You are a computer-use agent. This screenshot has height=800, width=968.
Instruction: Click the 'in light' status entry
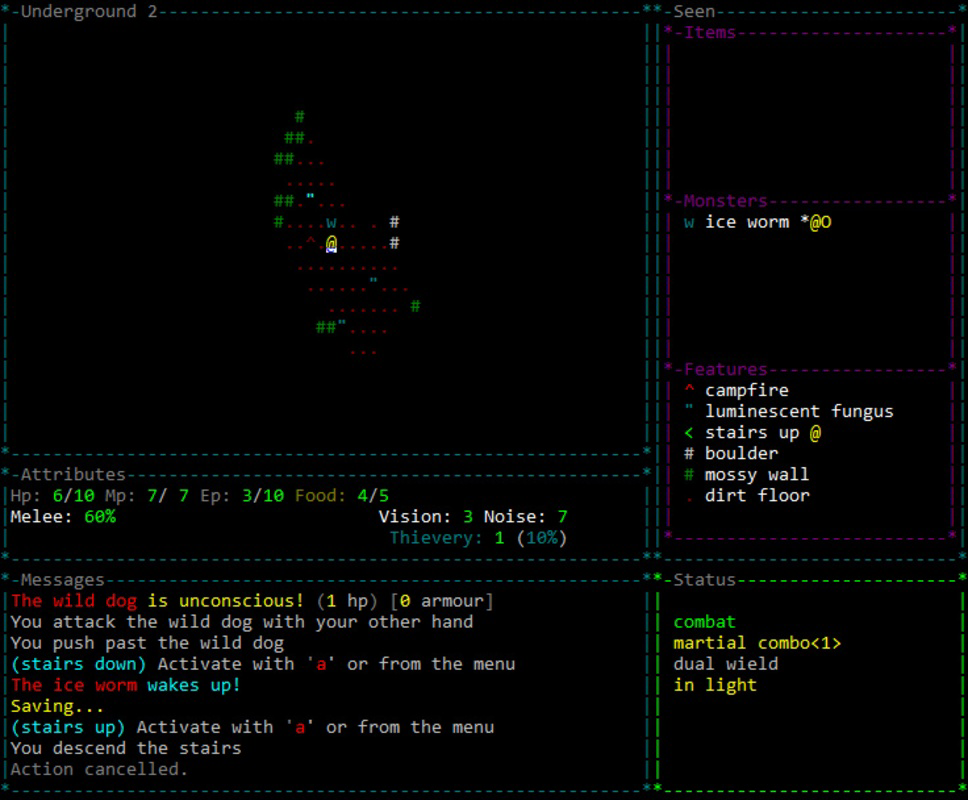tap(715, 685)
